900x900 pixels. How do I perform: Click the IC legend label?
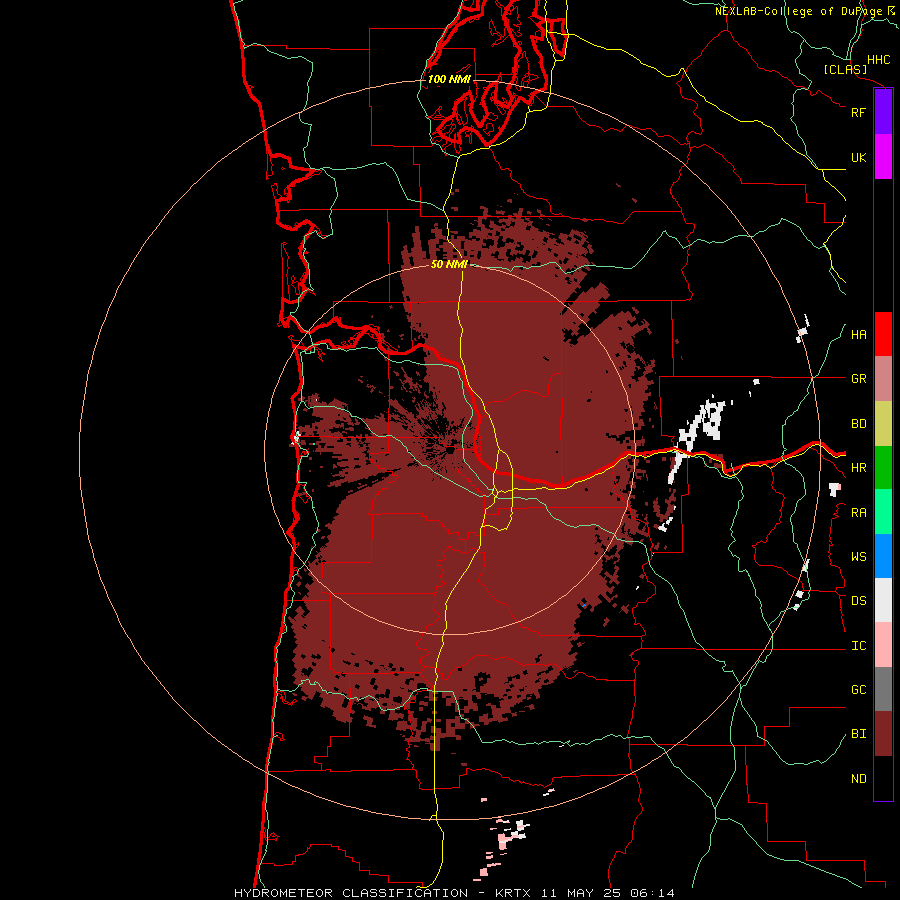[x=858, y=645]
